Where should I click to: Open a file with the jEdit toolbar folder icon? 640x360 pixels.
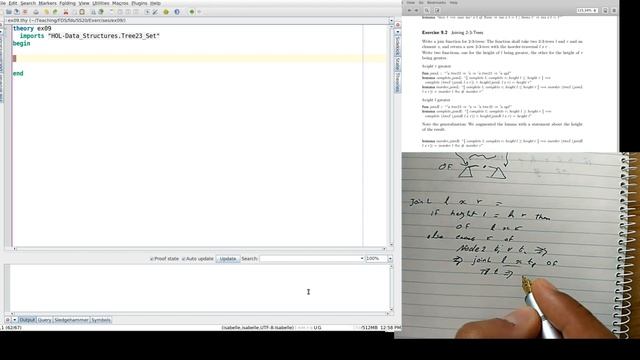click(x=9, y=12)
